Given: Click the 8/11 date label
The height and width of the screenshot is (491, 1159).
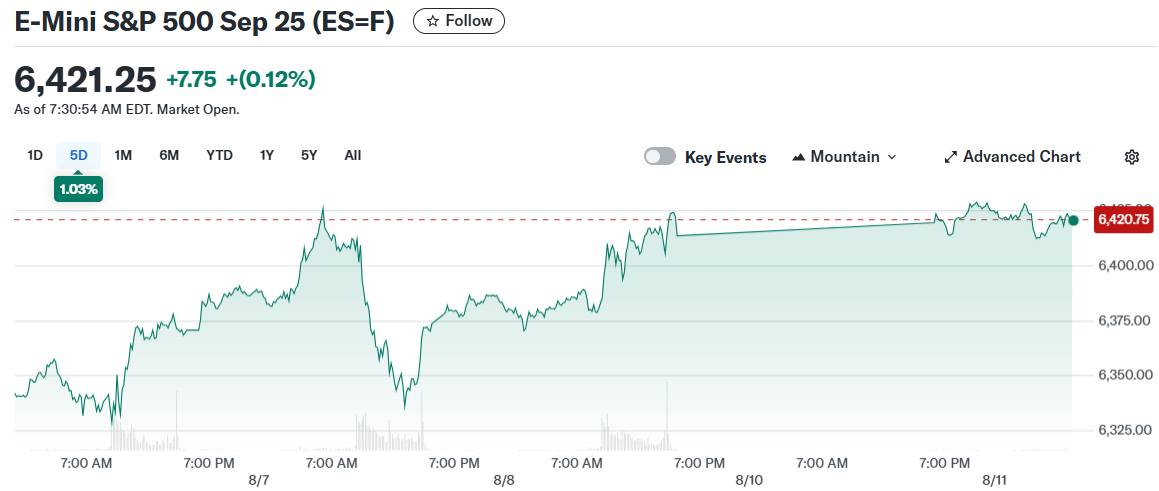Looking at the screenshot, I should 994,480.
